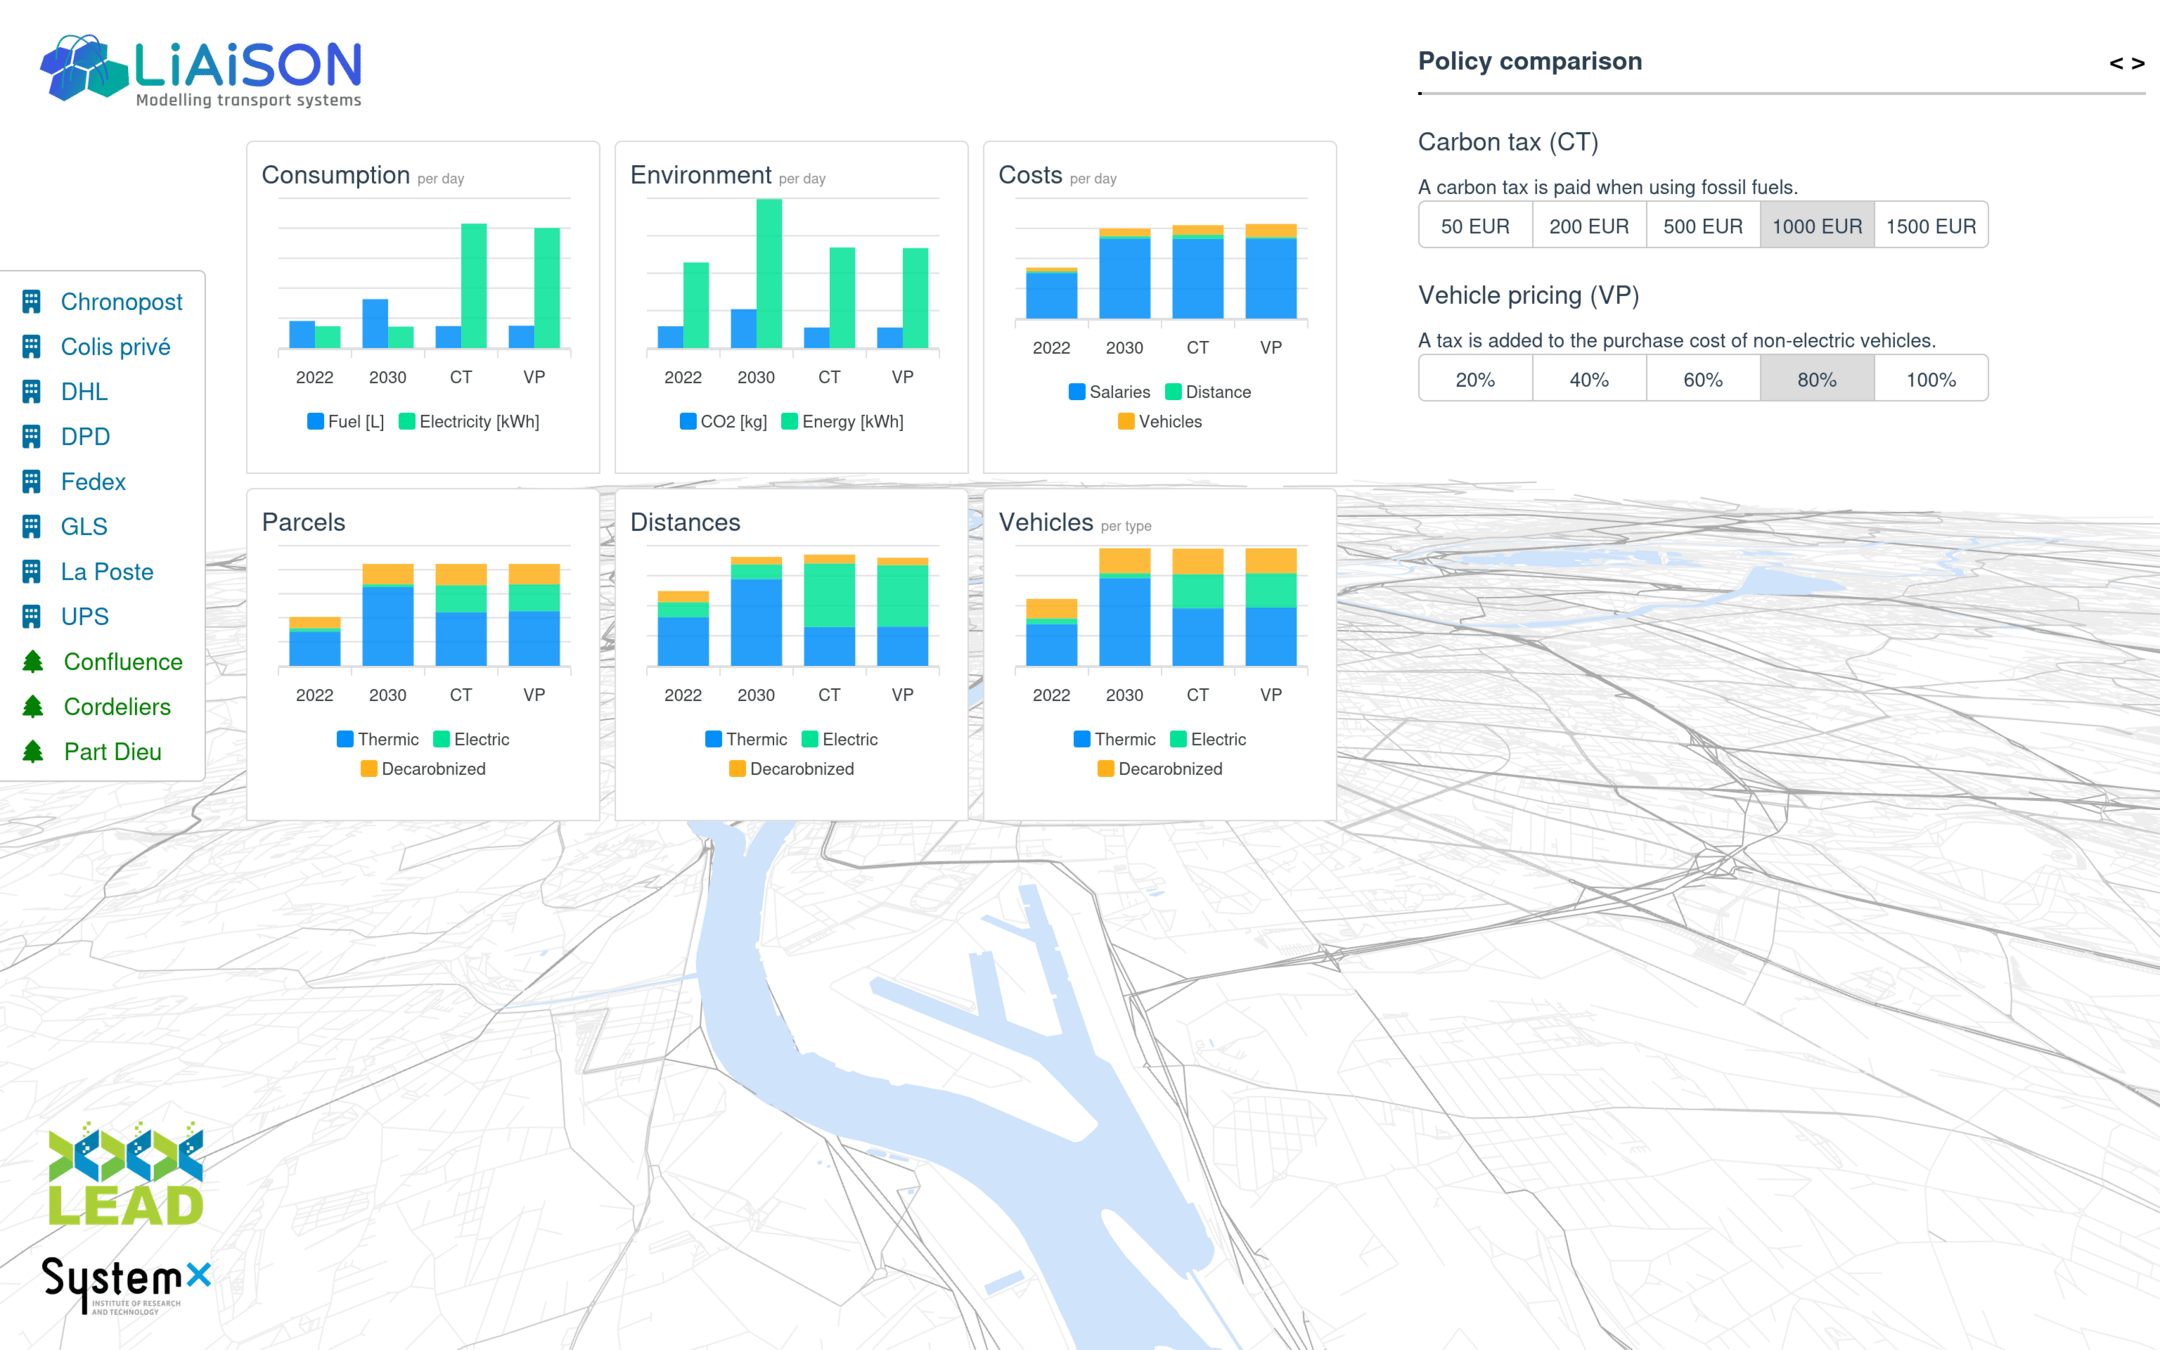Toggle Electricity [kWh] legend in Consumption chart

468,422
